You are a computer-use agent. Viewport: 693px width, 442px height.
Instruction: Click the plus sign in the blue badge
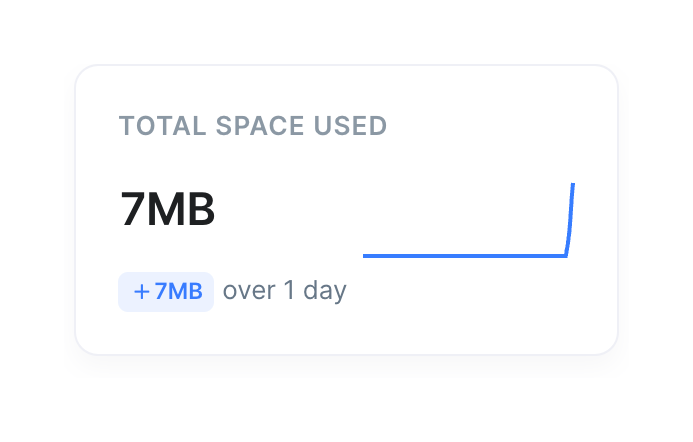(x=142, y=292)
